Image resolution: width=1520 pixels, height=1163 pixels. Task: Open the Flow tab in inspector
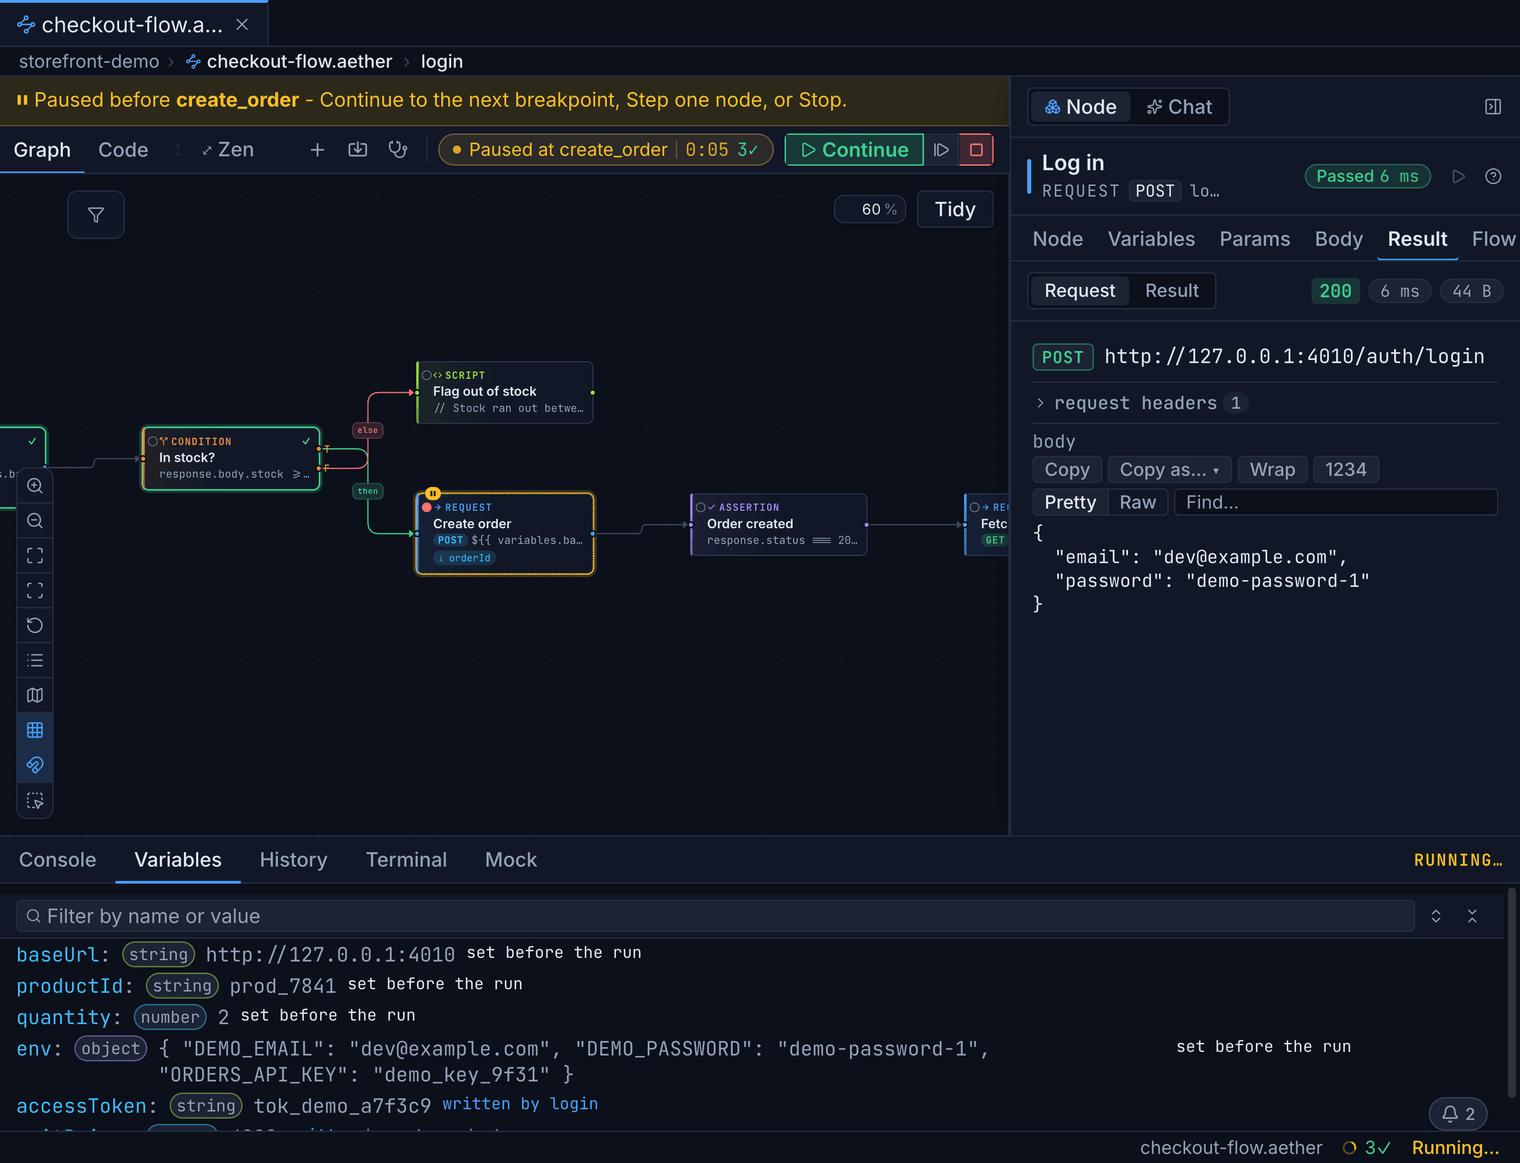1493,239
